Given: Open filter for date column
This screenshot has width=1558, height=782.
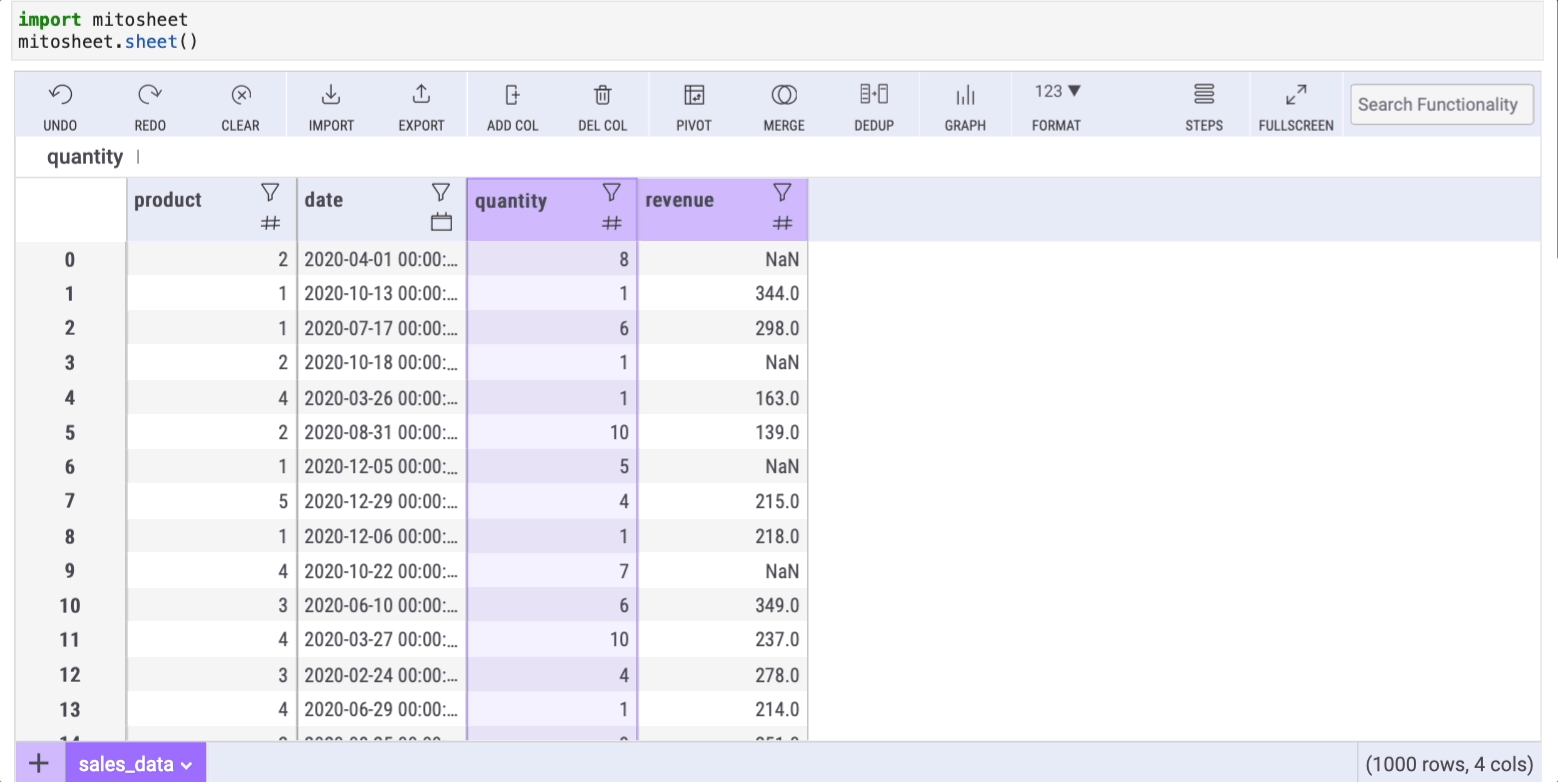Looking at the screenshot, I should click(x=441, y=192).
